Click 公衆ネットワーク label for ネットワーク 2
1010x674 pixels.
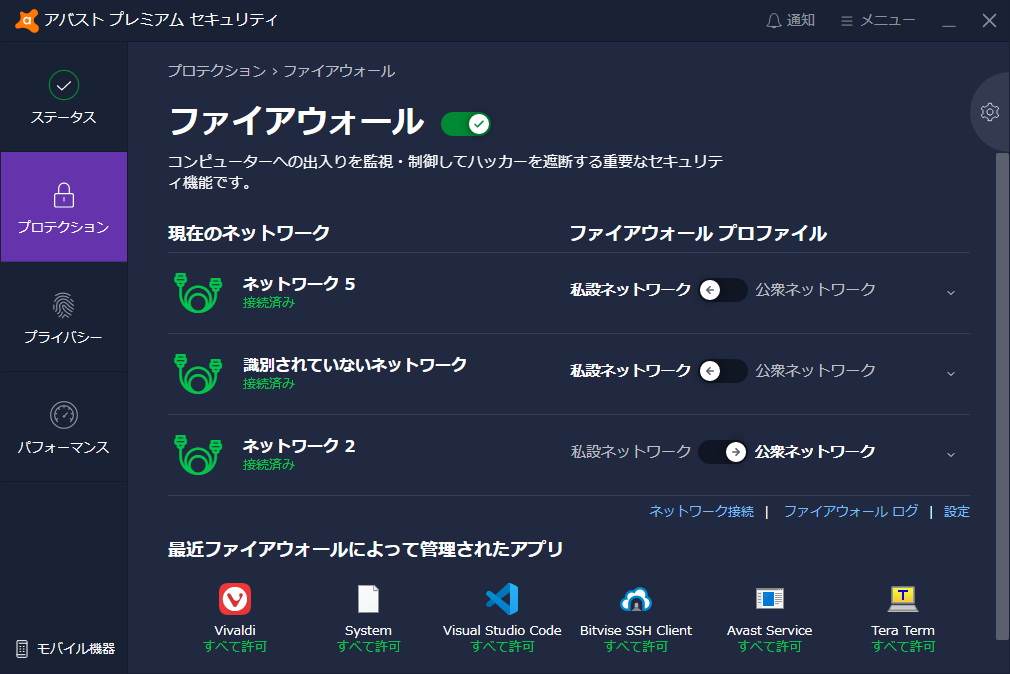tap(815, 452)
